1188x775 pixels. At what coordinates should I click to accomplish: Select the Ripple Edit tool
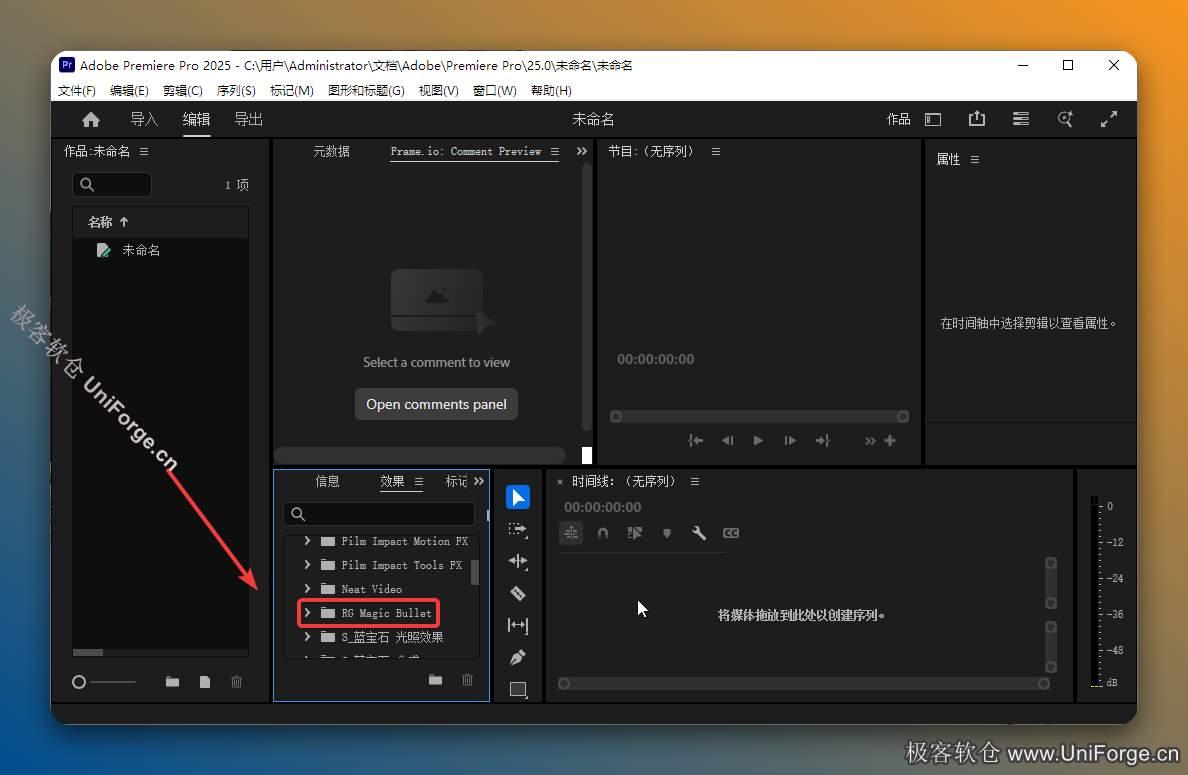coord(517,561)
